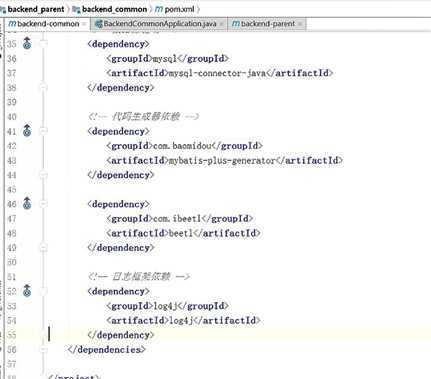Collapse the dependency block at line 35
Viewport: 431px width, 379px height.
(43, 44)
